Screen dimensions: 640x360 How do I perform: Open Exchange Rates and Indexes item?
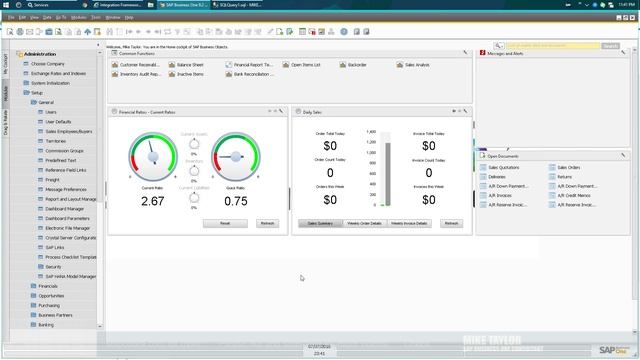(58, 73)
